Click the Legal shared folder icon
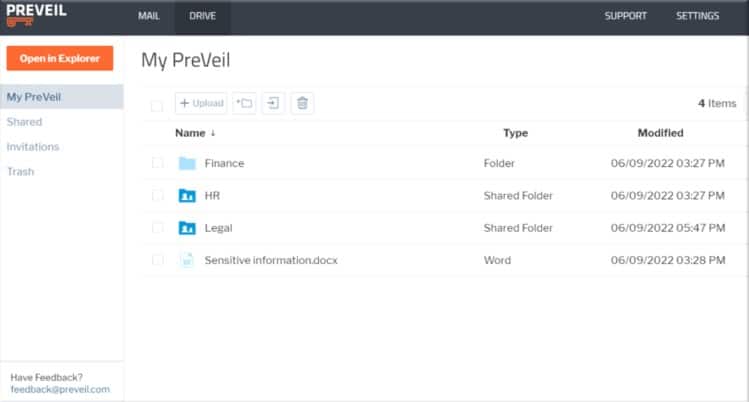This screenshot has width=749, height=402. [x=187, y=228]
